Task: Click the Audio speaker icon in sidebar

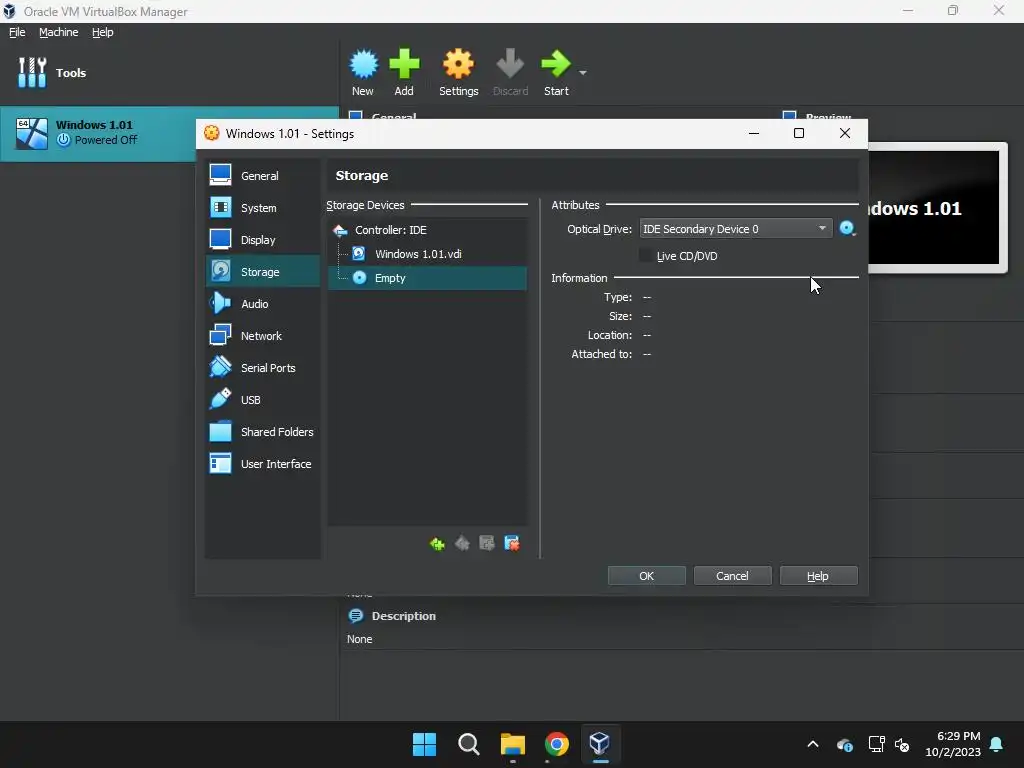Action: [x=220, y=303]
